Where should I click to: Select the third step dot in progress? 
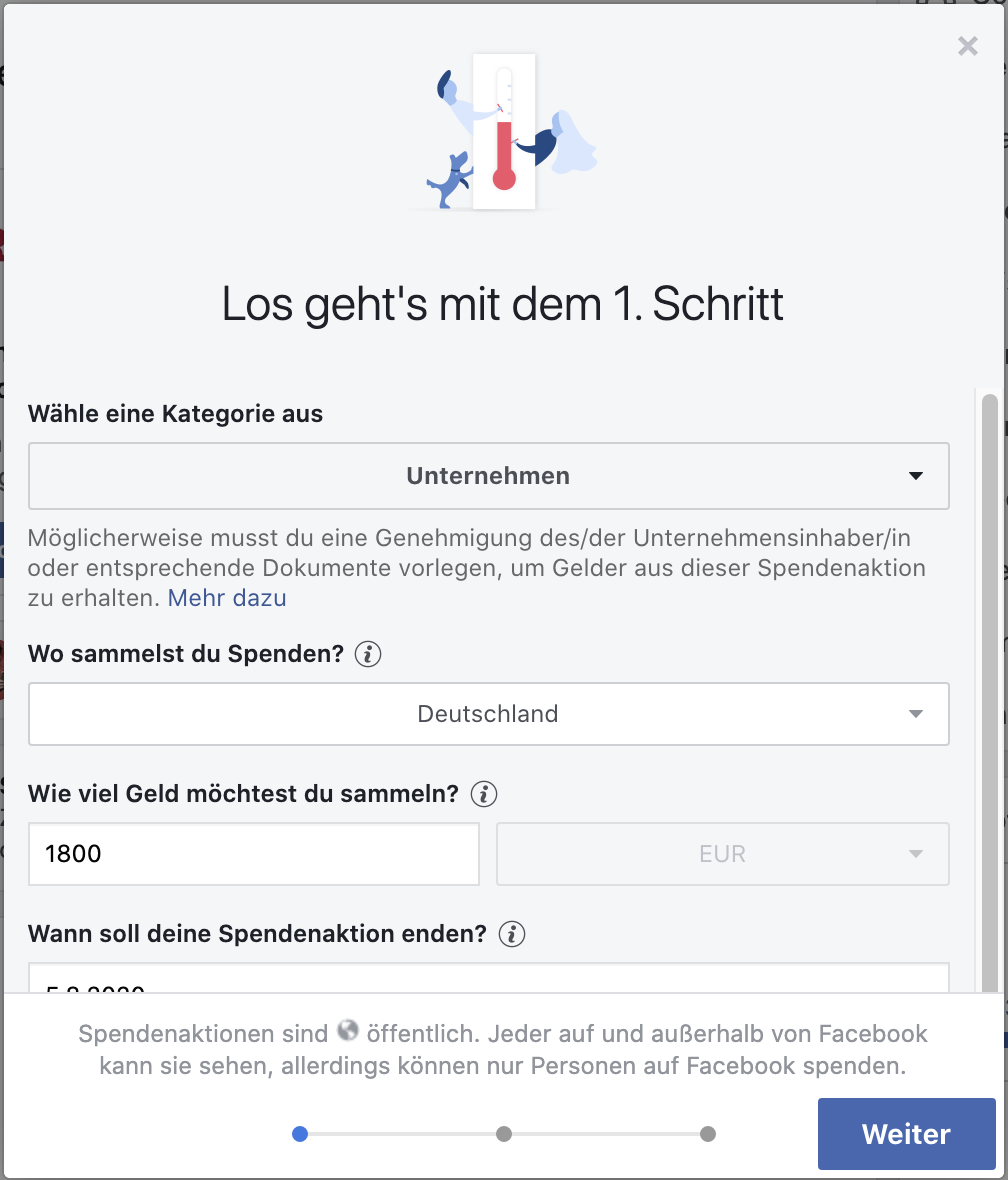(x=708, y=1134)
